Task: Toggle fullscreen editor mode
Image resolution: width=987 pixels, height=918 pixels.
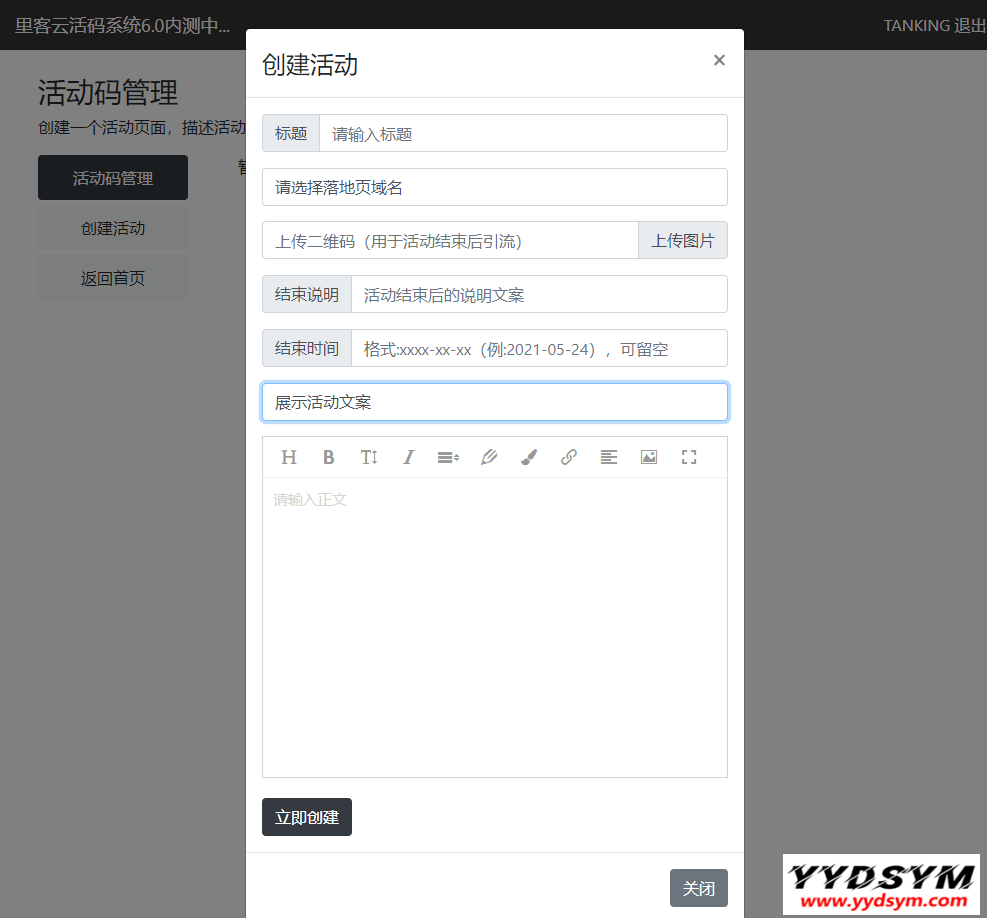Action: (x=689, y=457)
